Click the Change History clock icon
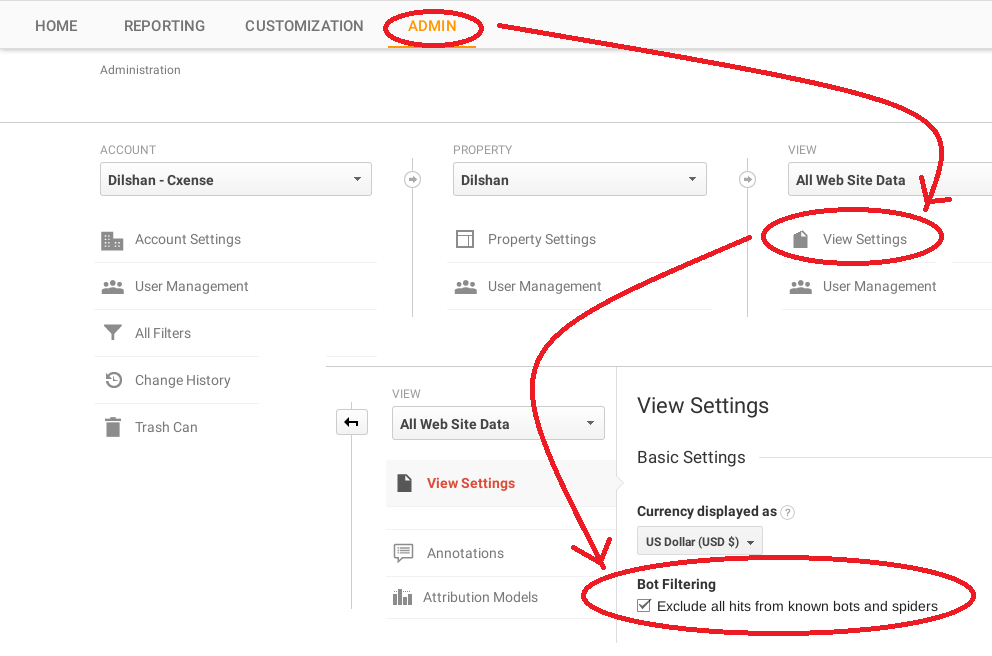Image resolution: width=992 pixels, height=656 pixels. pos(113,380)
